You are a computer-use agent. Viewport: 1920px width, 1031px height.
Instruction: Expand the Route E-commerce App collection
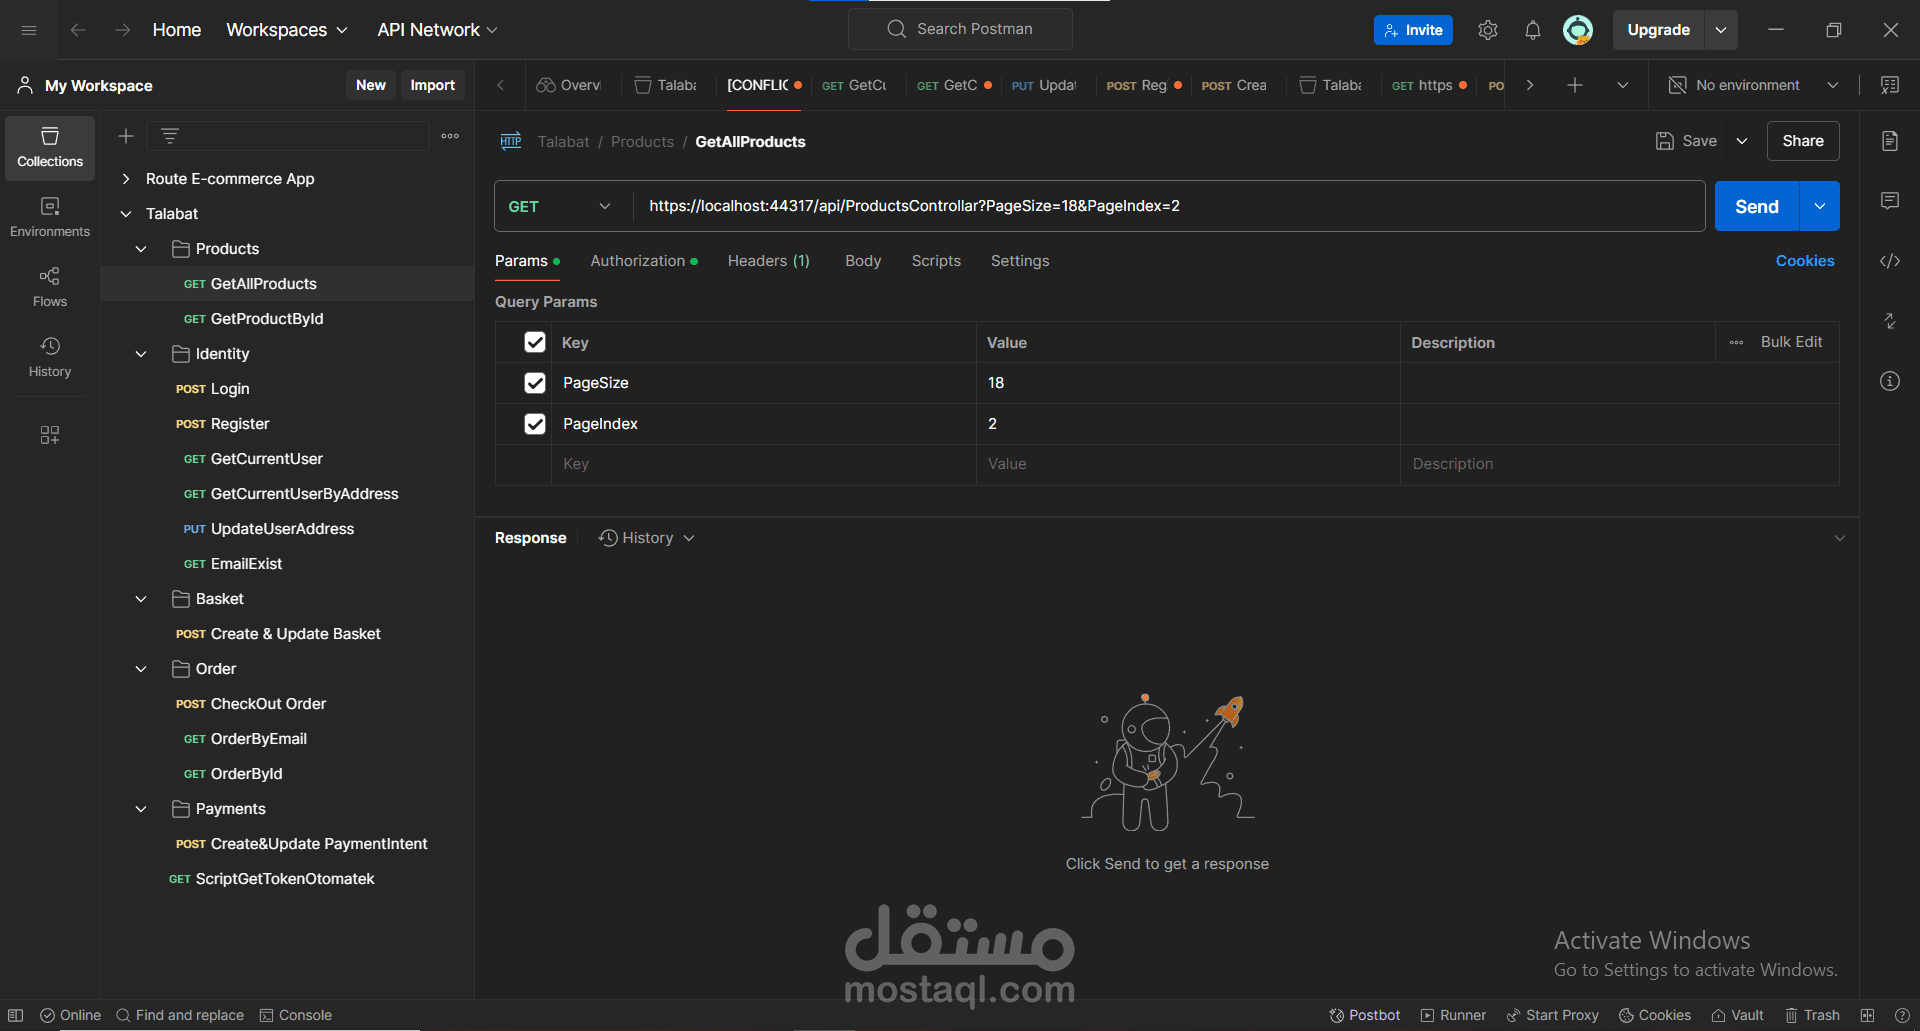126,179
